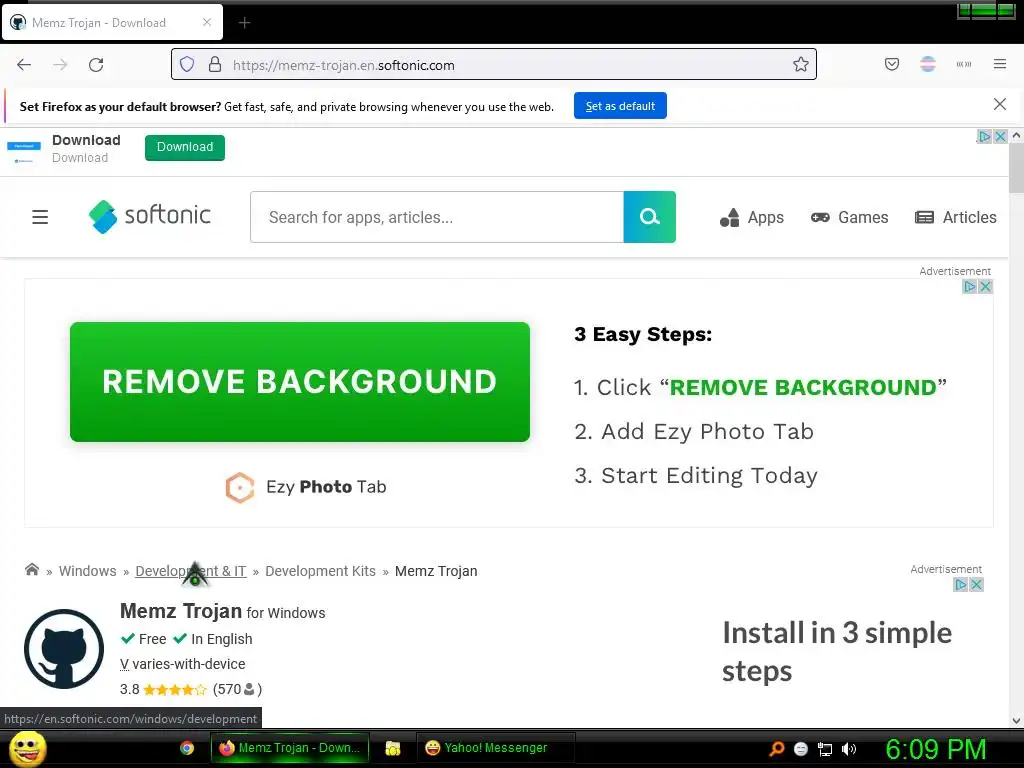Viewport: 1024px width, 768px height.
Task: Open the smiley face start button
Action: click(x=27, y=748)
